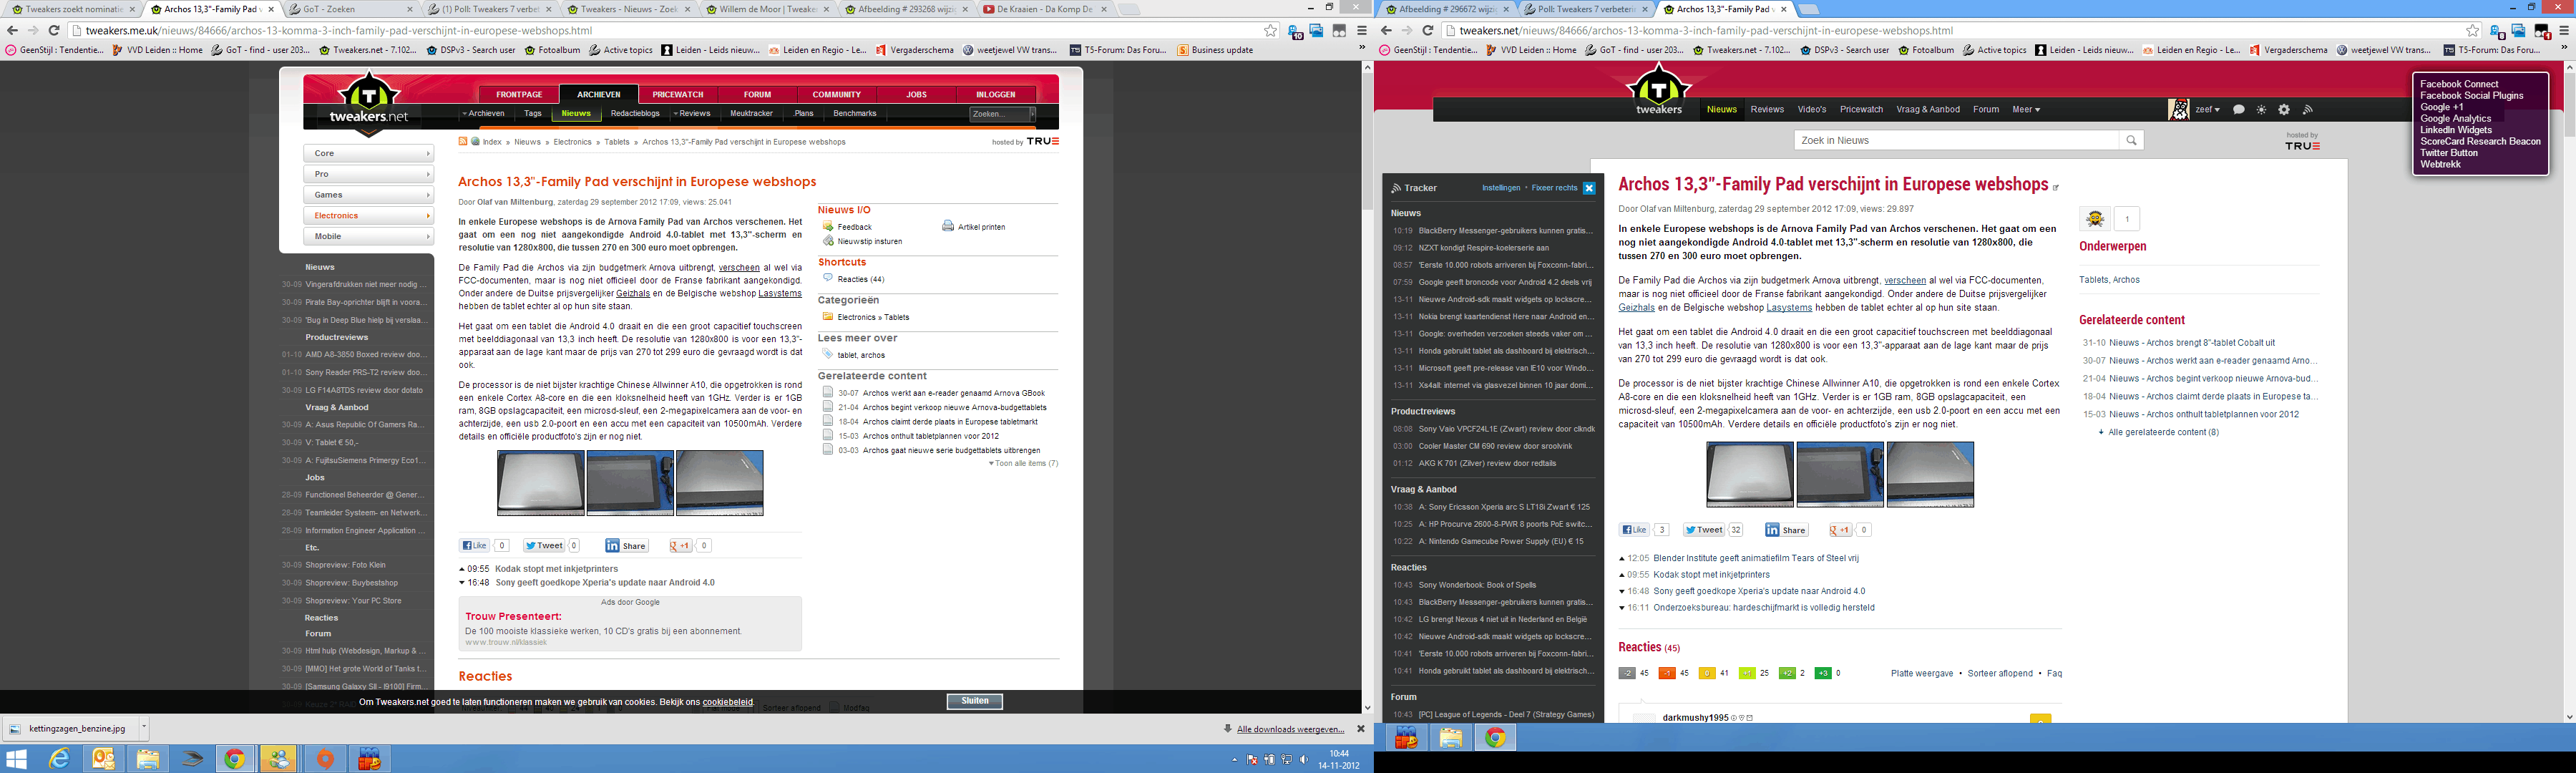Open Vraag & Aanbod in right nav
The width and height of the screenshot is (2576, 773).
click(x=1928, y=110)
